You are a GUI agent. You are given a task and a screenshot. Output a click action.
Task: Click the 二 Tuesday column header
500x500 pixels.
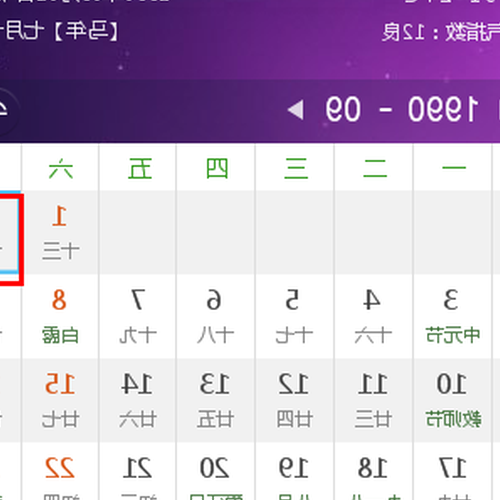click(375, 168)
